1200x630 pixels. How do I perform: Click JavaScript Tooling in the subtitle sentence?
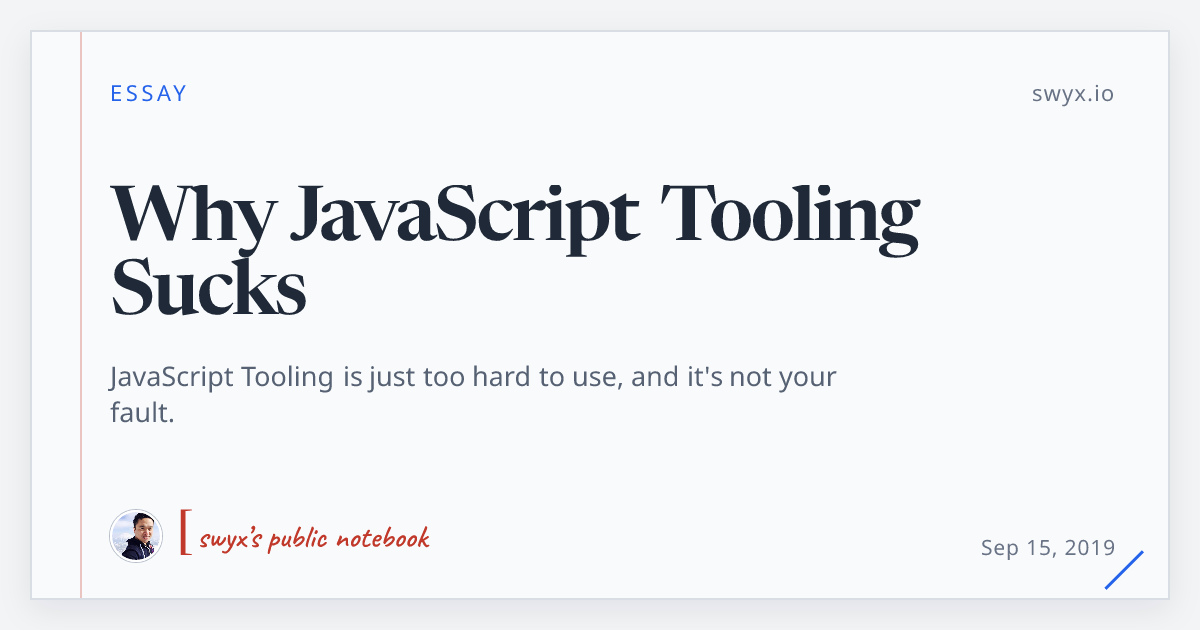click(222, 378)
